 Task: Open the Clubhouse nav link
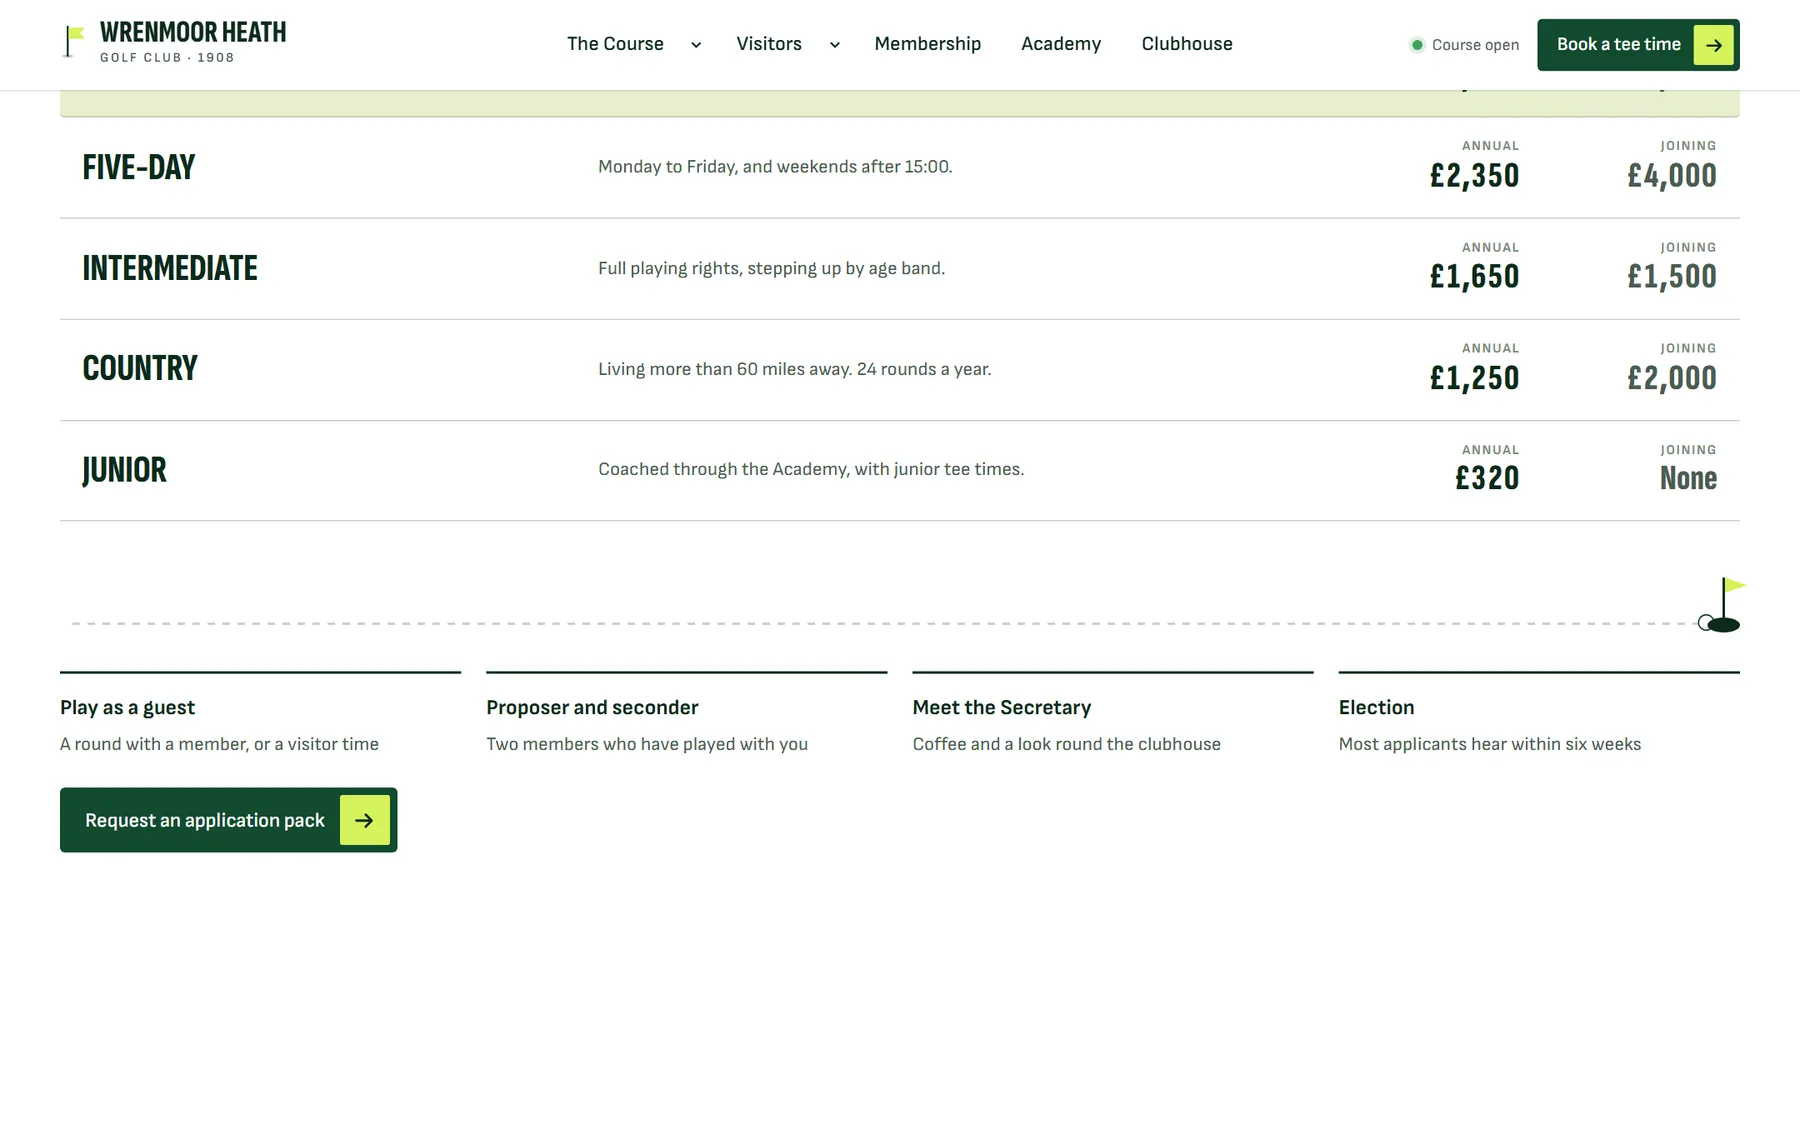[x=1187, y=44]
